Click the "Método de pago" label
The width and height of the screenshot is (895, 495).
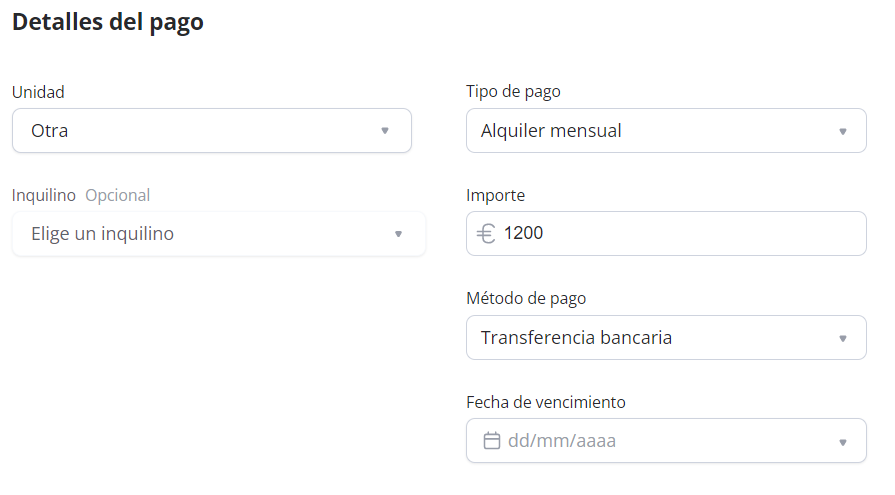click(526, 298)
